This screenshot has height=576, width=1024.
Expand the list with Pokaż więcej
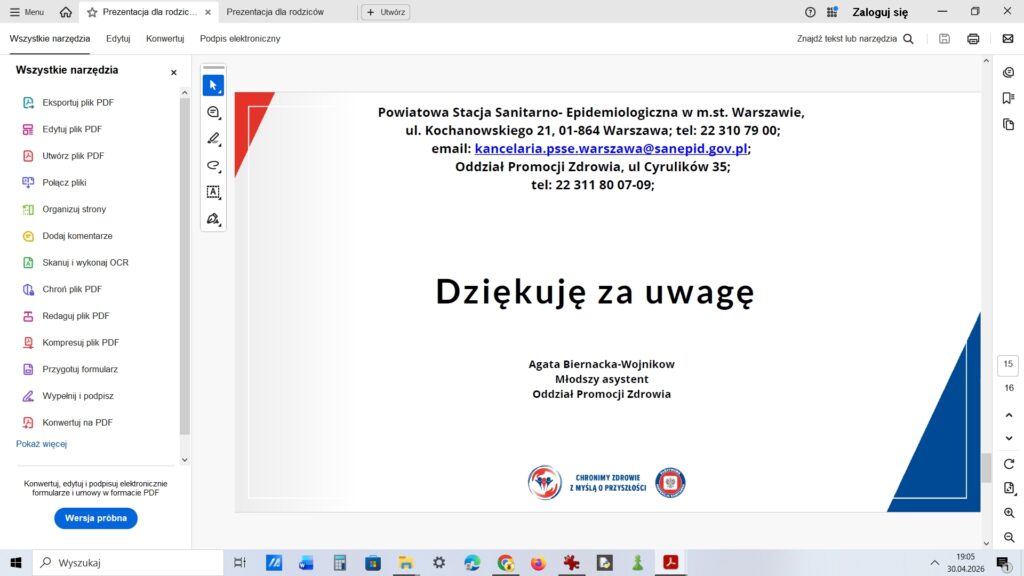pos(41,444)
